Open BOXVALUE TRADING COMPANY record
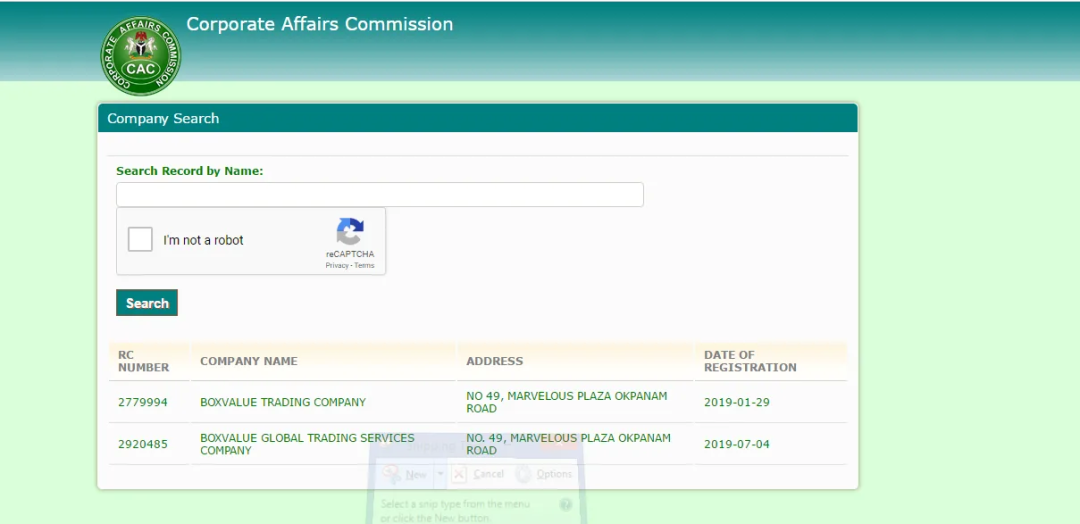 [x=283, y=403]
